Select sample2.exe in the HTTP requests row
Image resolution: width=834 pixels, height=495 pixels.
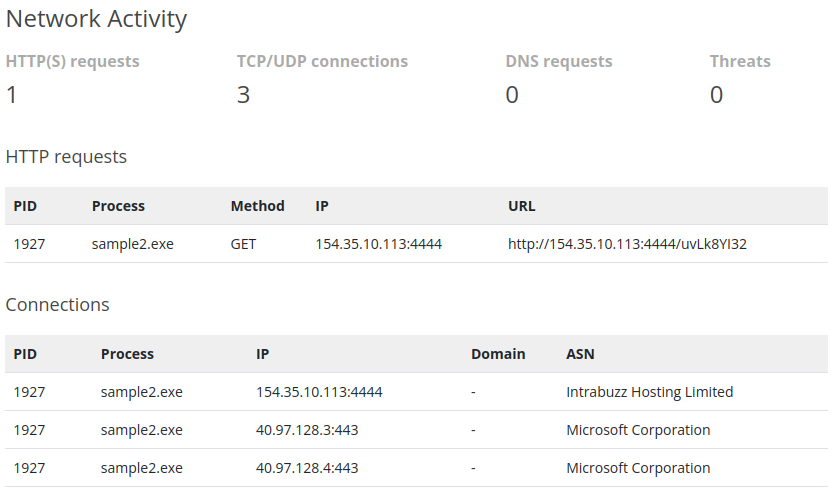click(x=132, y=244)
